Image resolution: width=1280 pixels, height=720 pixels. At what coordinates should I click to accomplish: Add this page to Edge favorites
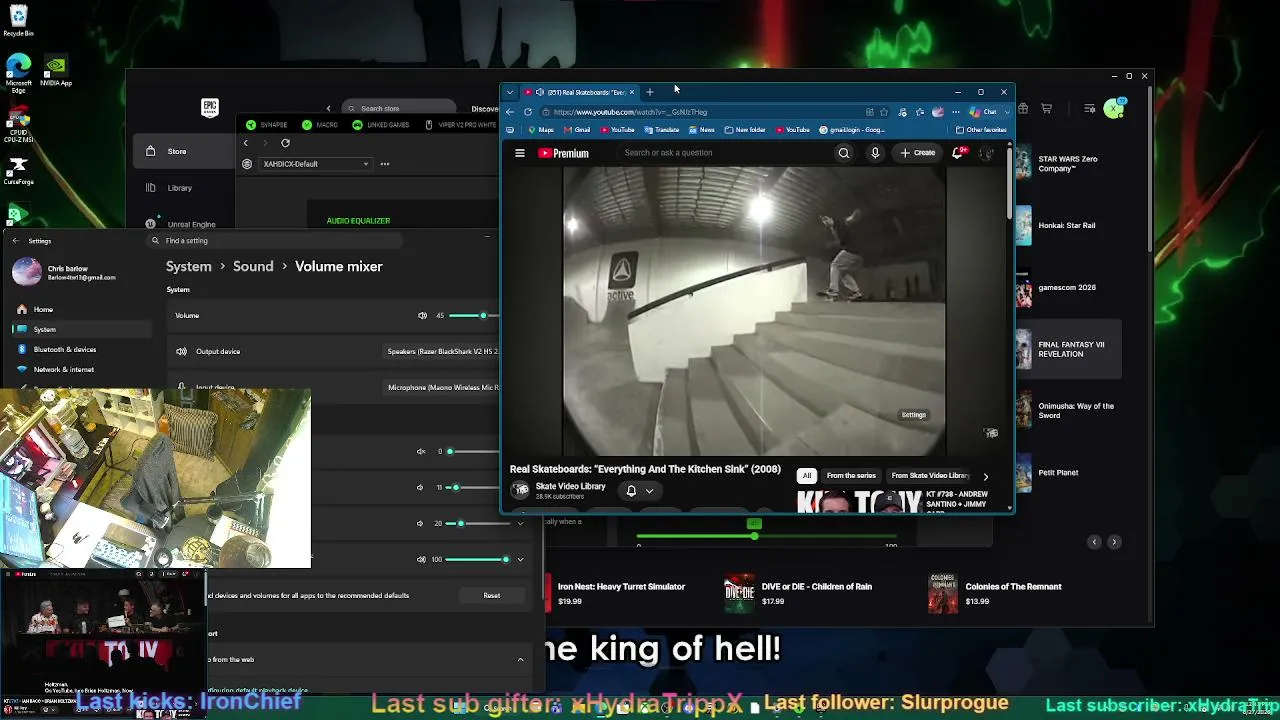tap(884, 112)
